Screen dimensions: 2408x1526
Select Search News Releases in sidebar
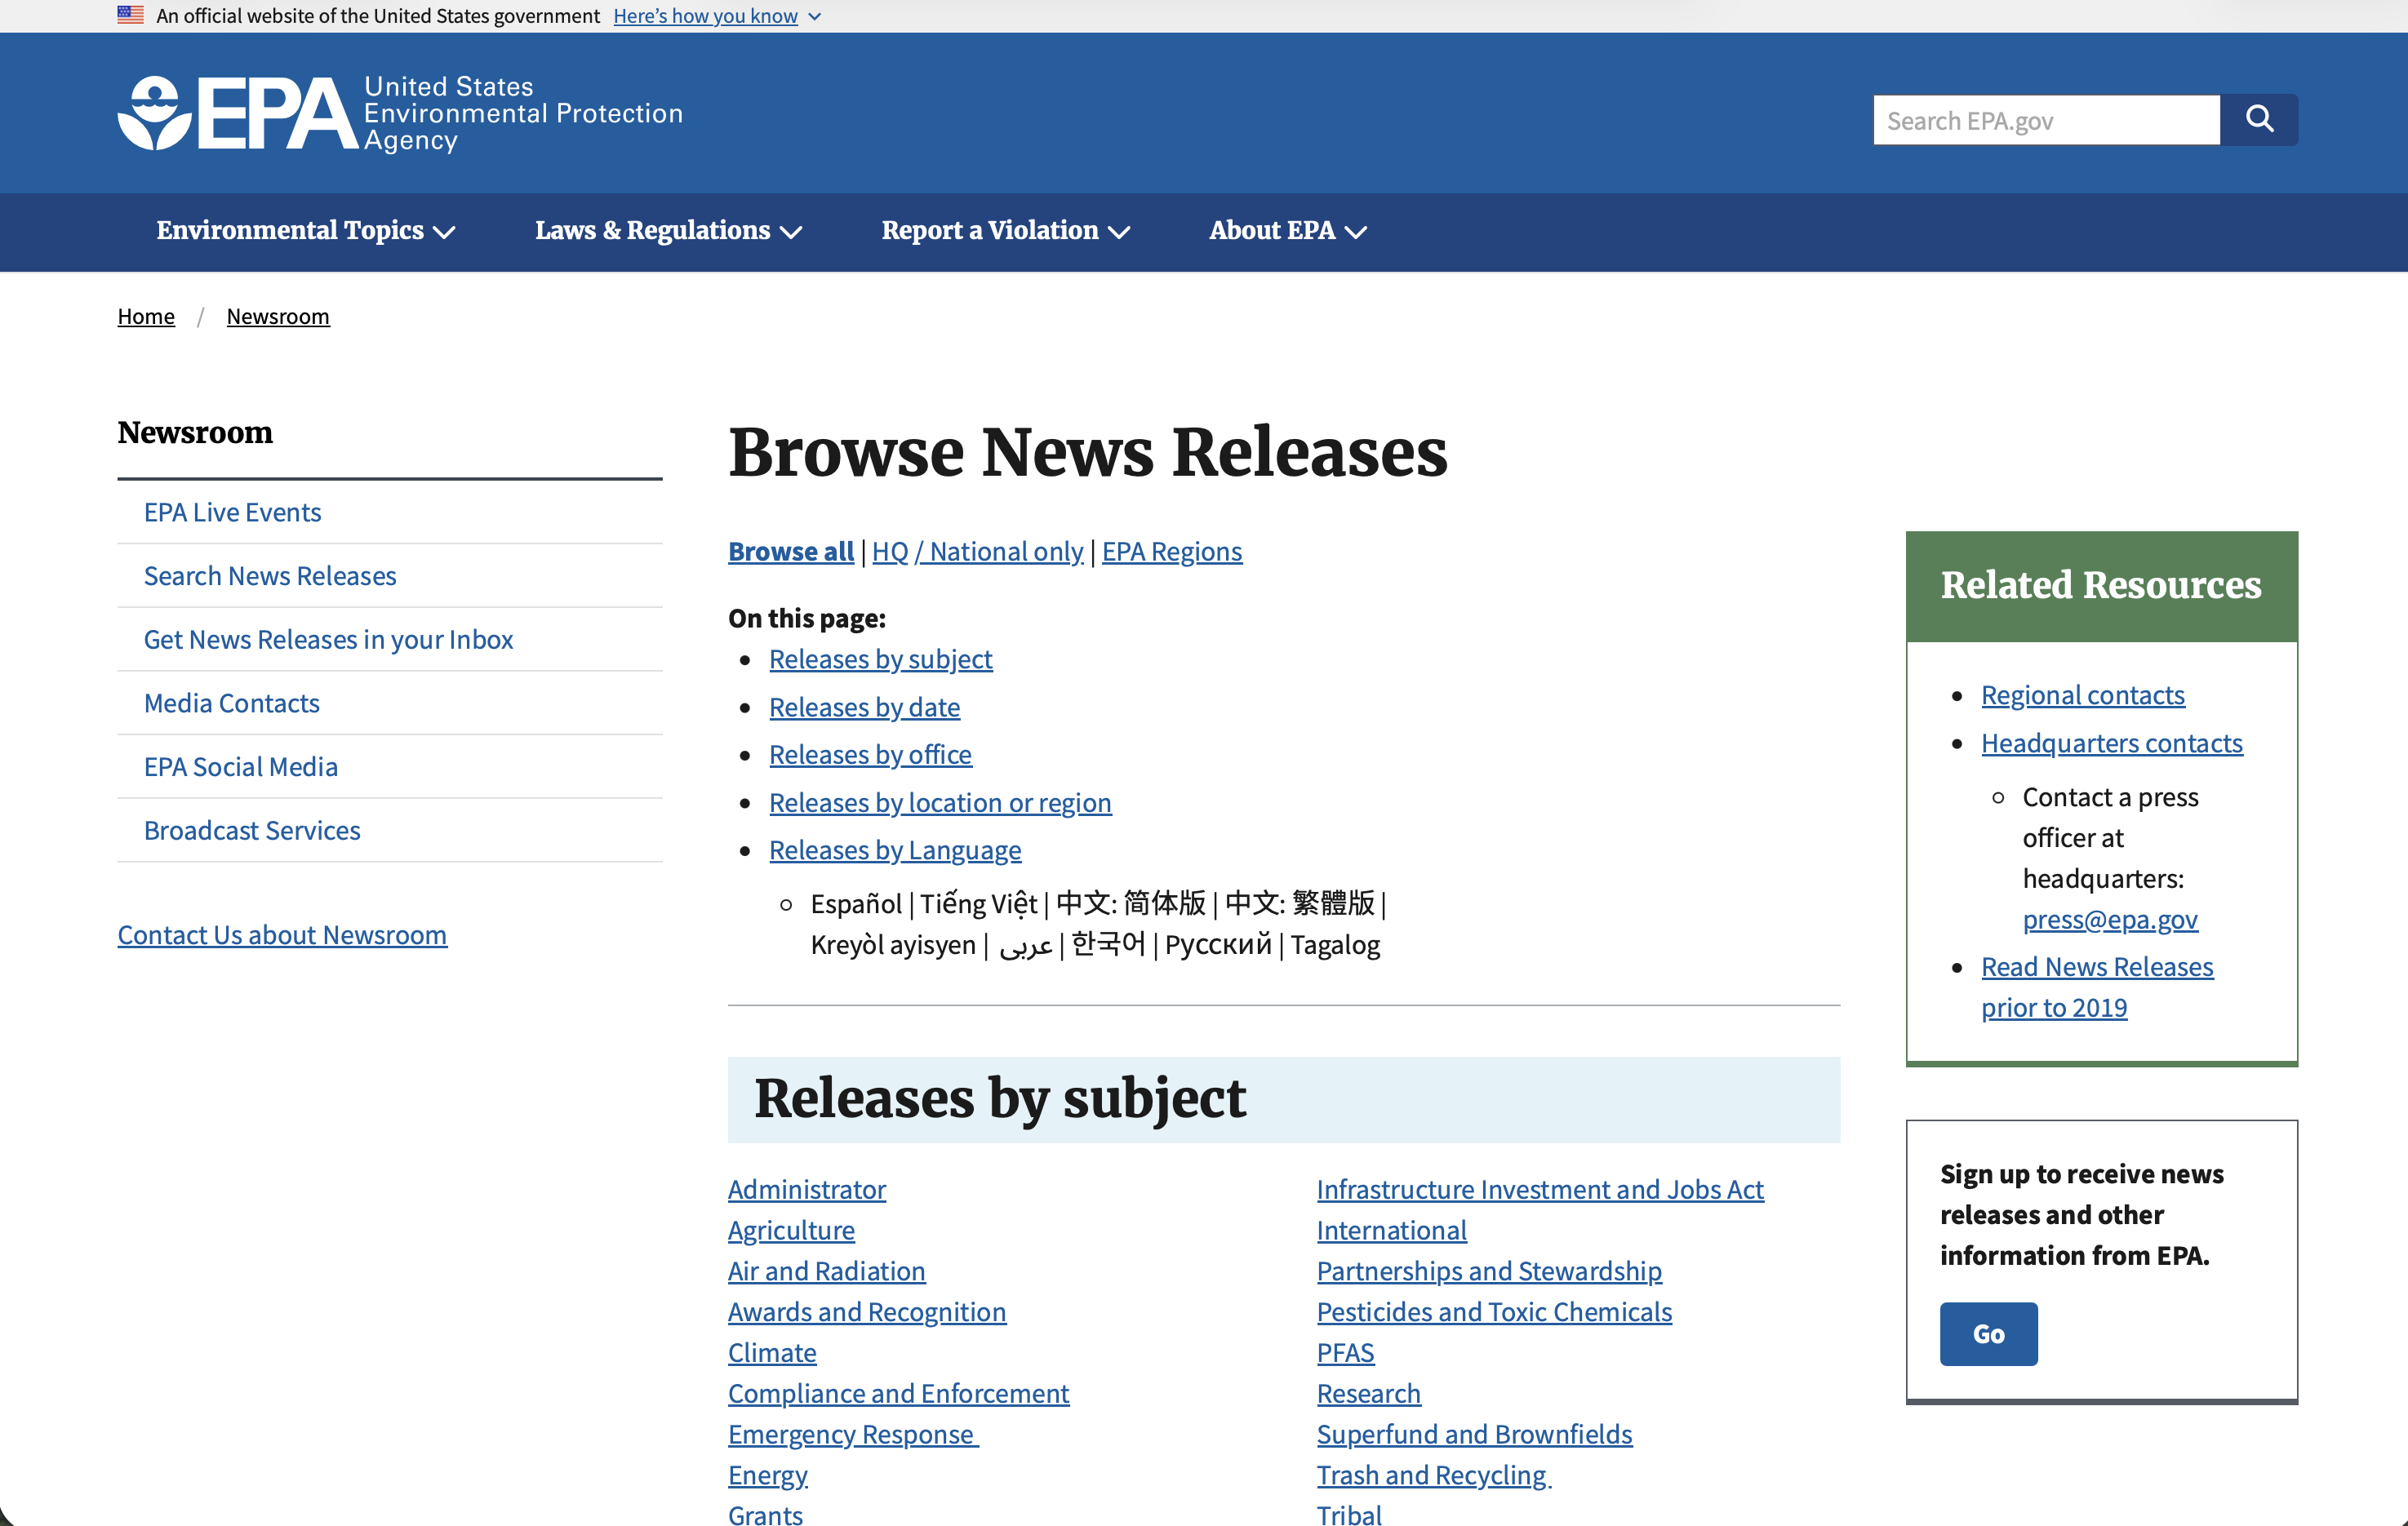(x=270, y=576)
